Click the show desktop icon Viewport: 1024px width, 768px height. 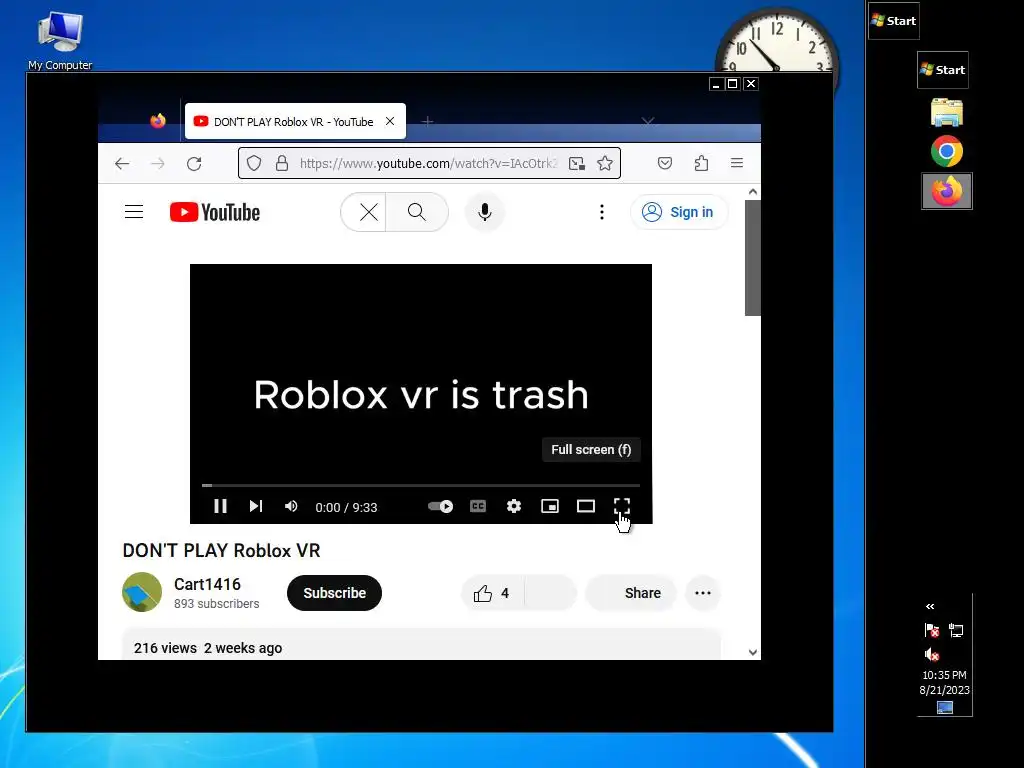(x=944, y=708)
